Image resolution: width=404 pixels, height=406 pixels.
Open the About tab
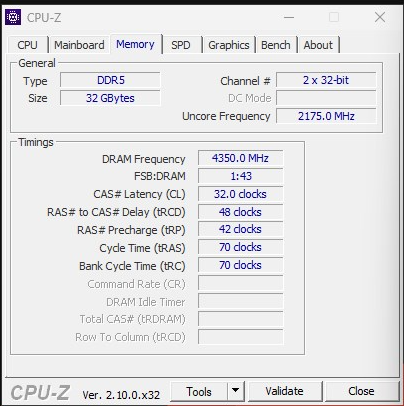(x=318, y=45)
